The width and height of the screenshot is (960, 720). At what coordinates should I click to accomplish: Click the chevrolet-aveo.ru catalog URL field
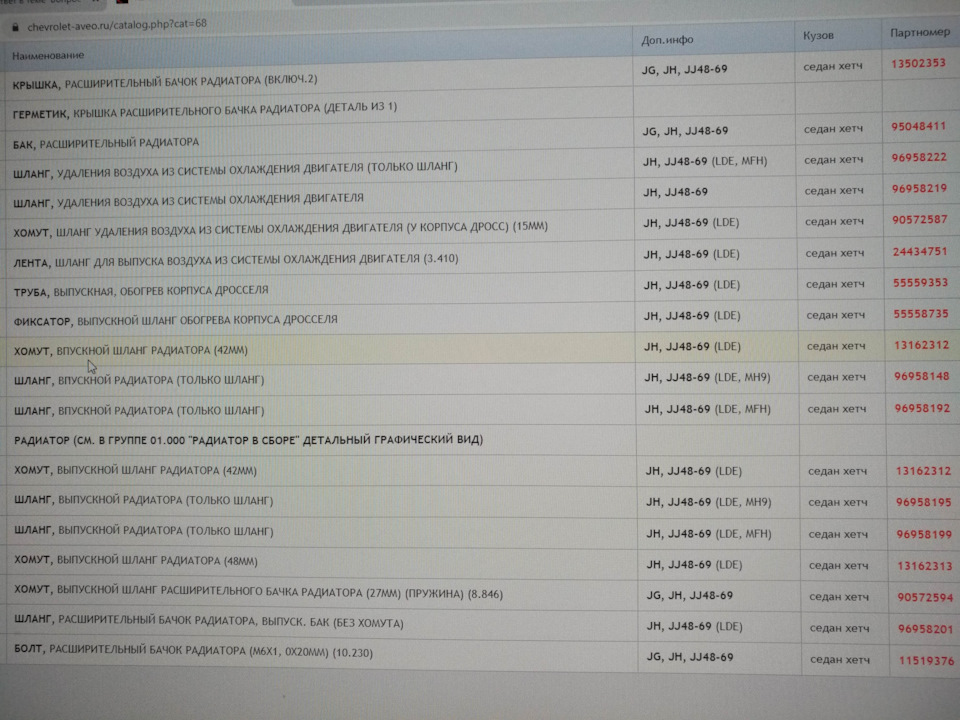pos(117,25)
